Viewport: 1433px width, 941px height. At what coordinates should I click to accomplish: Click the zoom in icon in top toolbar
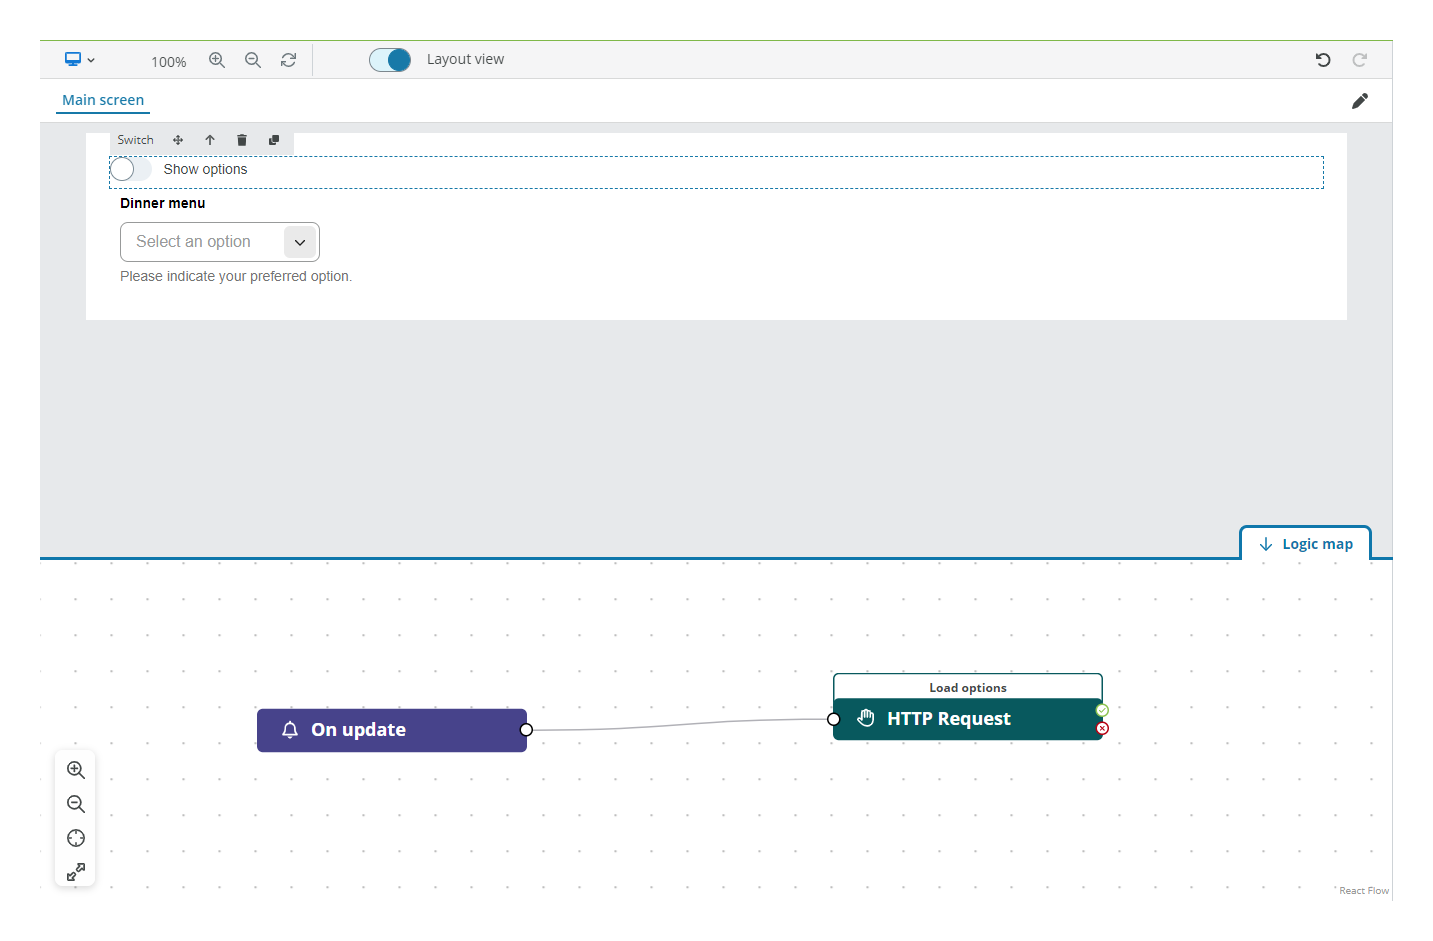(216, 60)
